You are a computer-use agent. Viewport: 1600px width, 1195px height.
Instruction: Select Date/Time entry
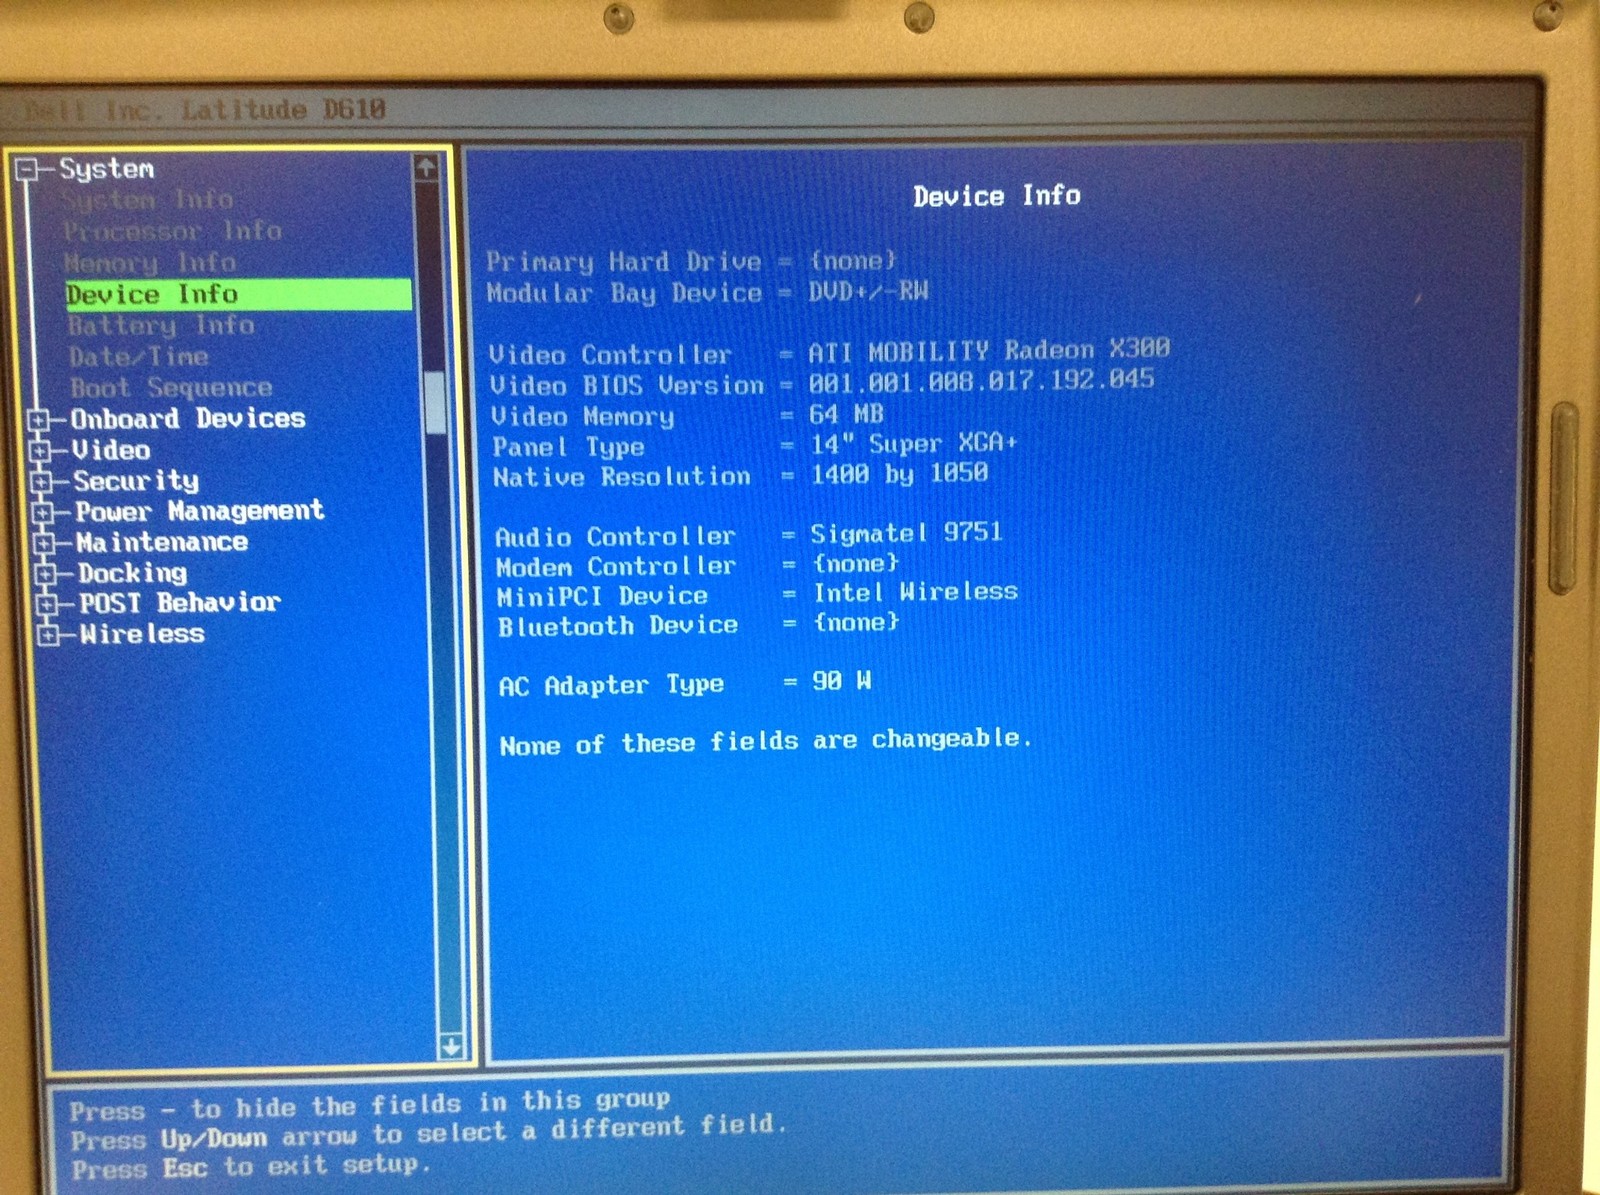139,357
